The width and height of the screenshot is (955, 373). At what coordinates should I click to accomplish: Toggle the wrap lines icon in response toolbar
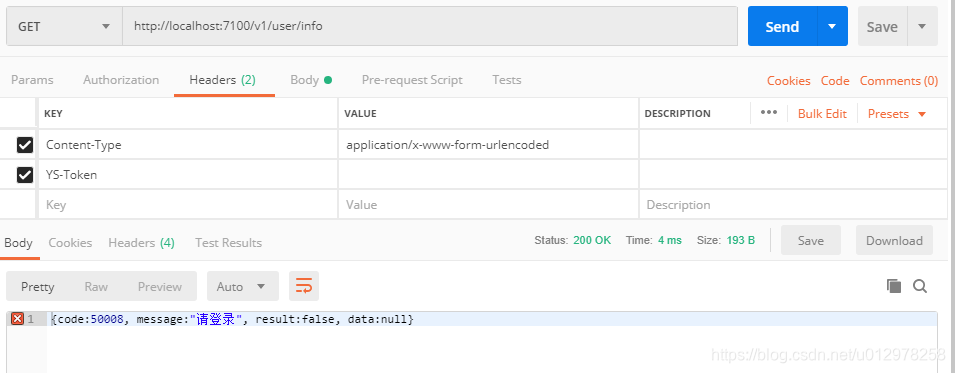(303, 286)
